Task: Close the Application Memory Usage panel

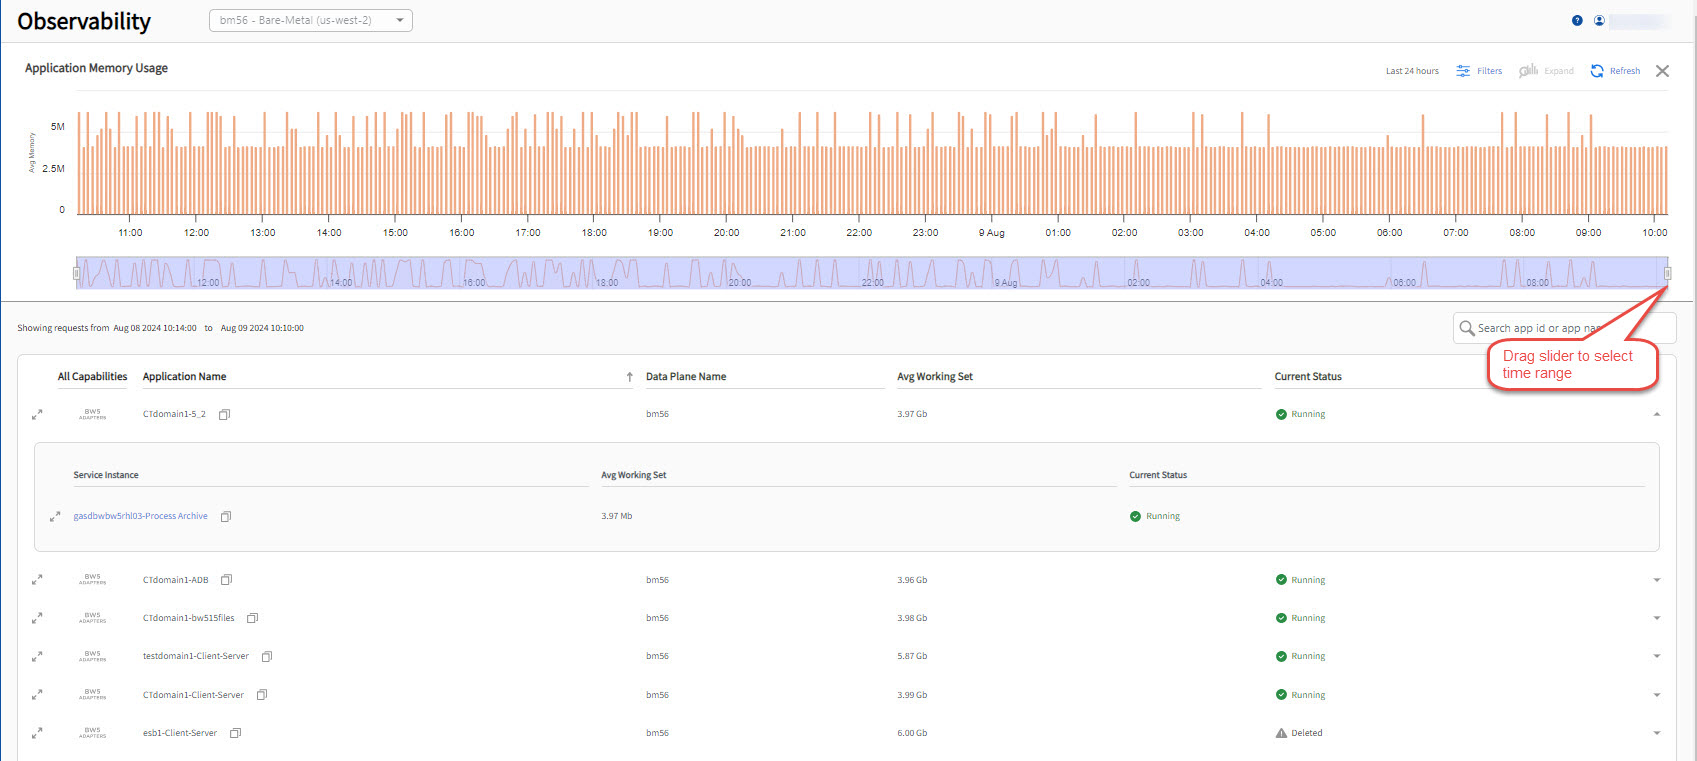Action: pyautogui.click(x=1662, y=71)
